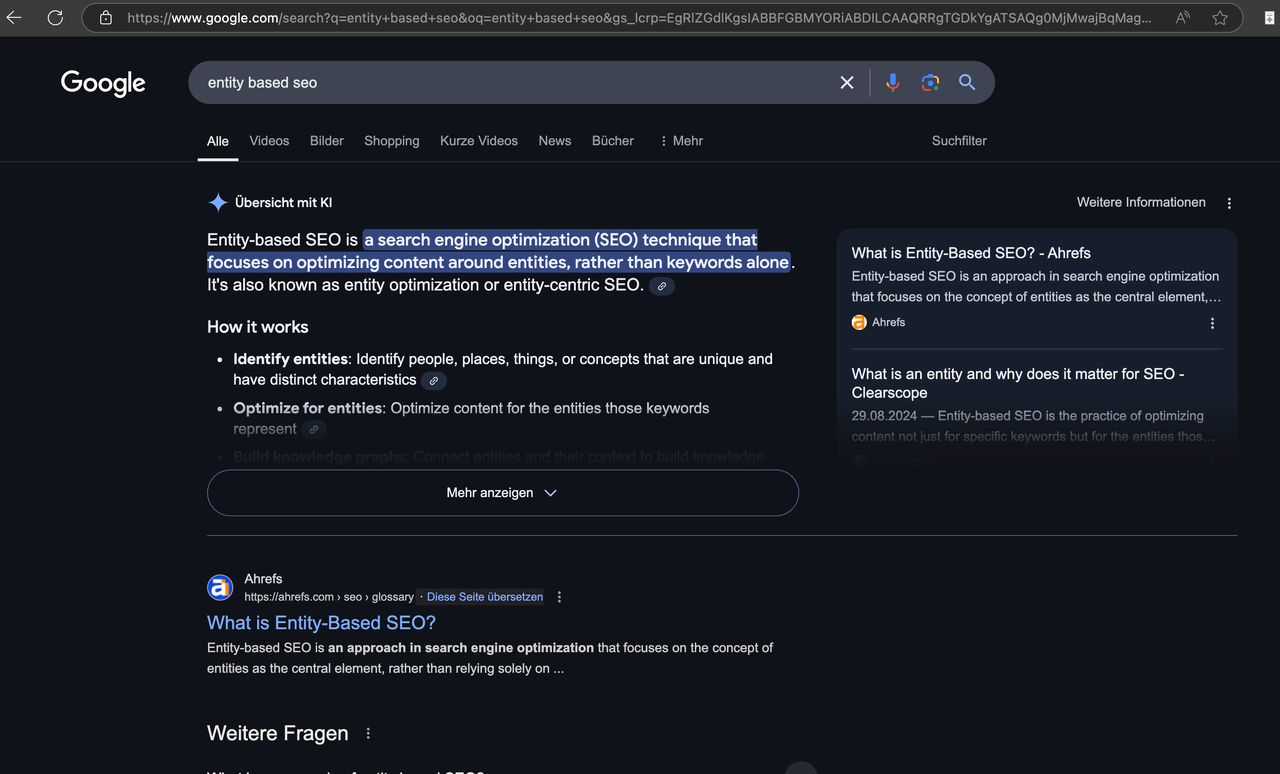
Task: Click inside the search input field
Action: click(x=500, y=82)
